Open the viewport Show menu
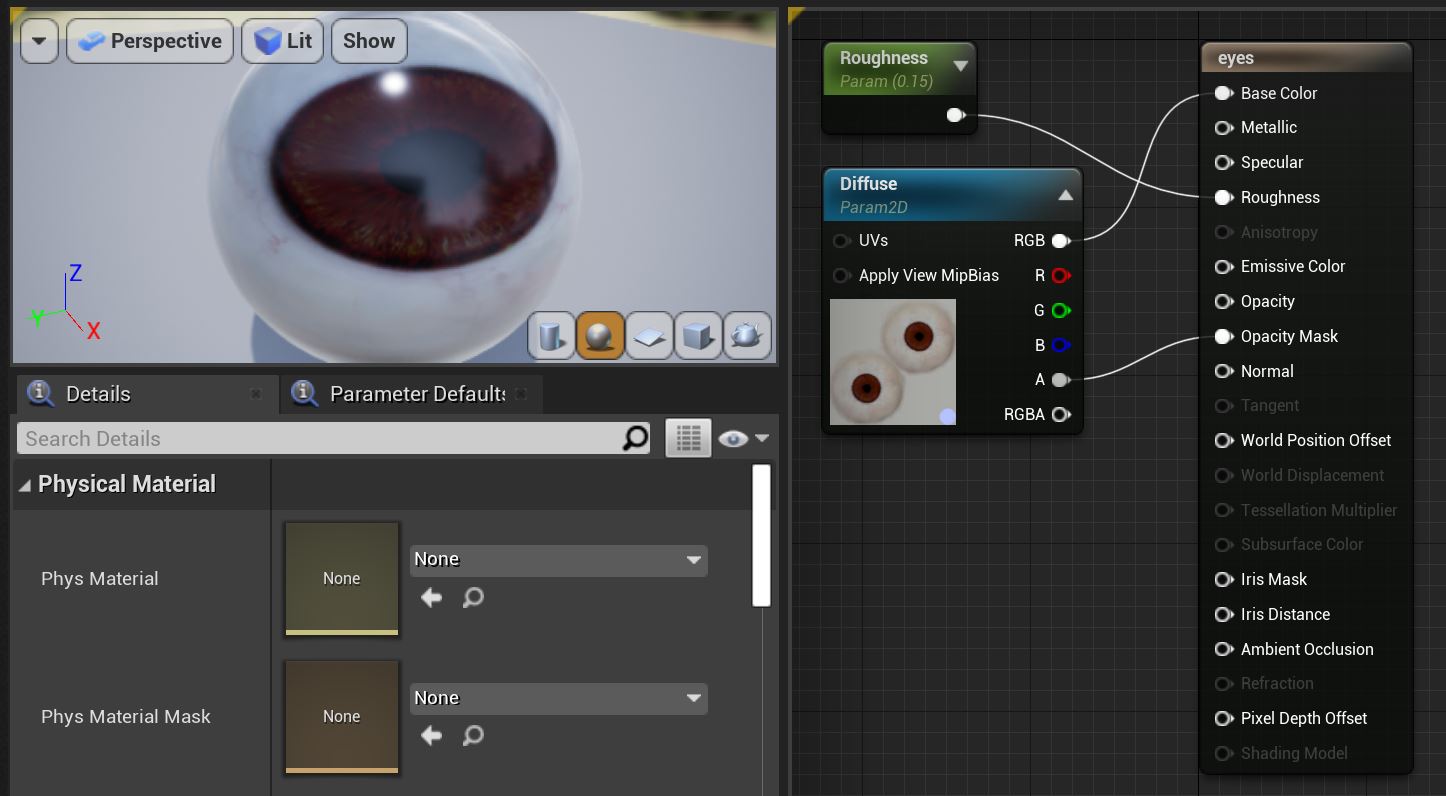Viewport: 1446px width, 796px height. 369,41
